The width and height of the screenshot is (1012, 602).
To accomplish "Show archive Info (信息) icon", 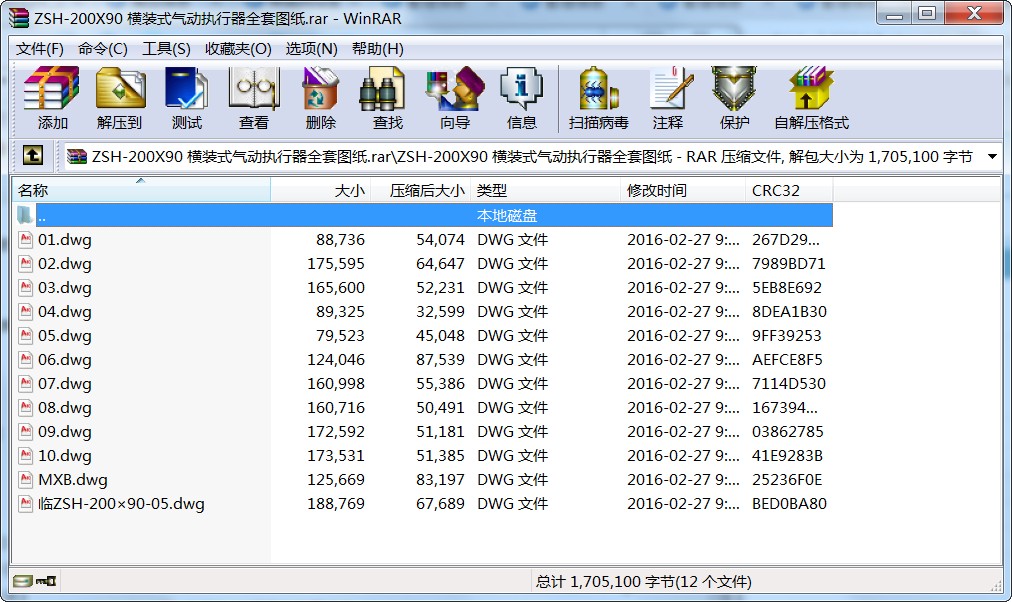I will click(521, 98).
